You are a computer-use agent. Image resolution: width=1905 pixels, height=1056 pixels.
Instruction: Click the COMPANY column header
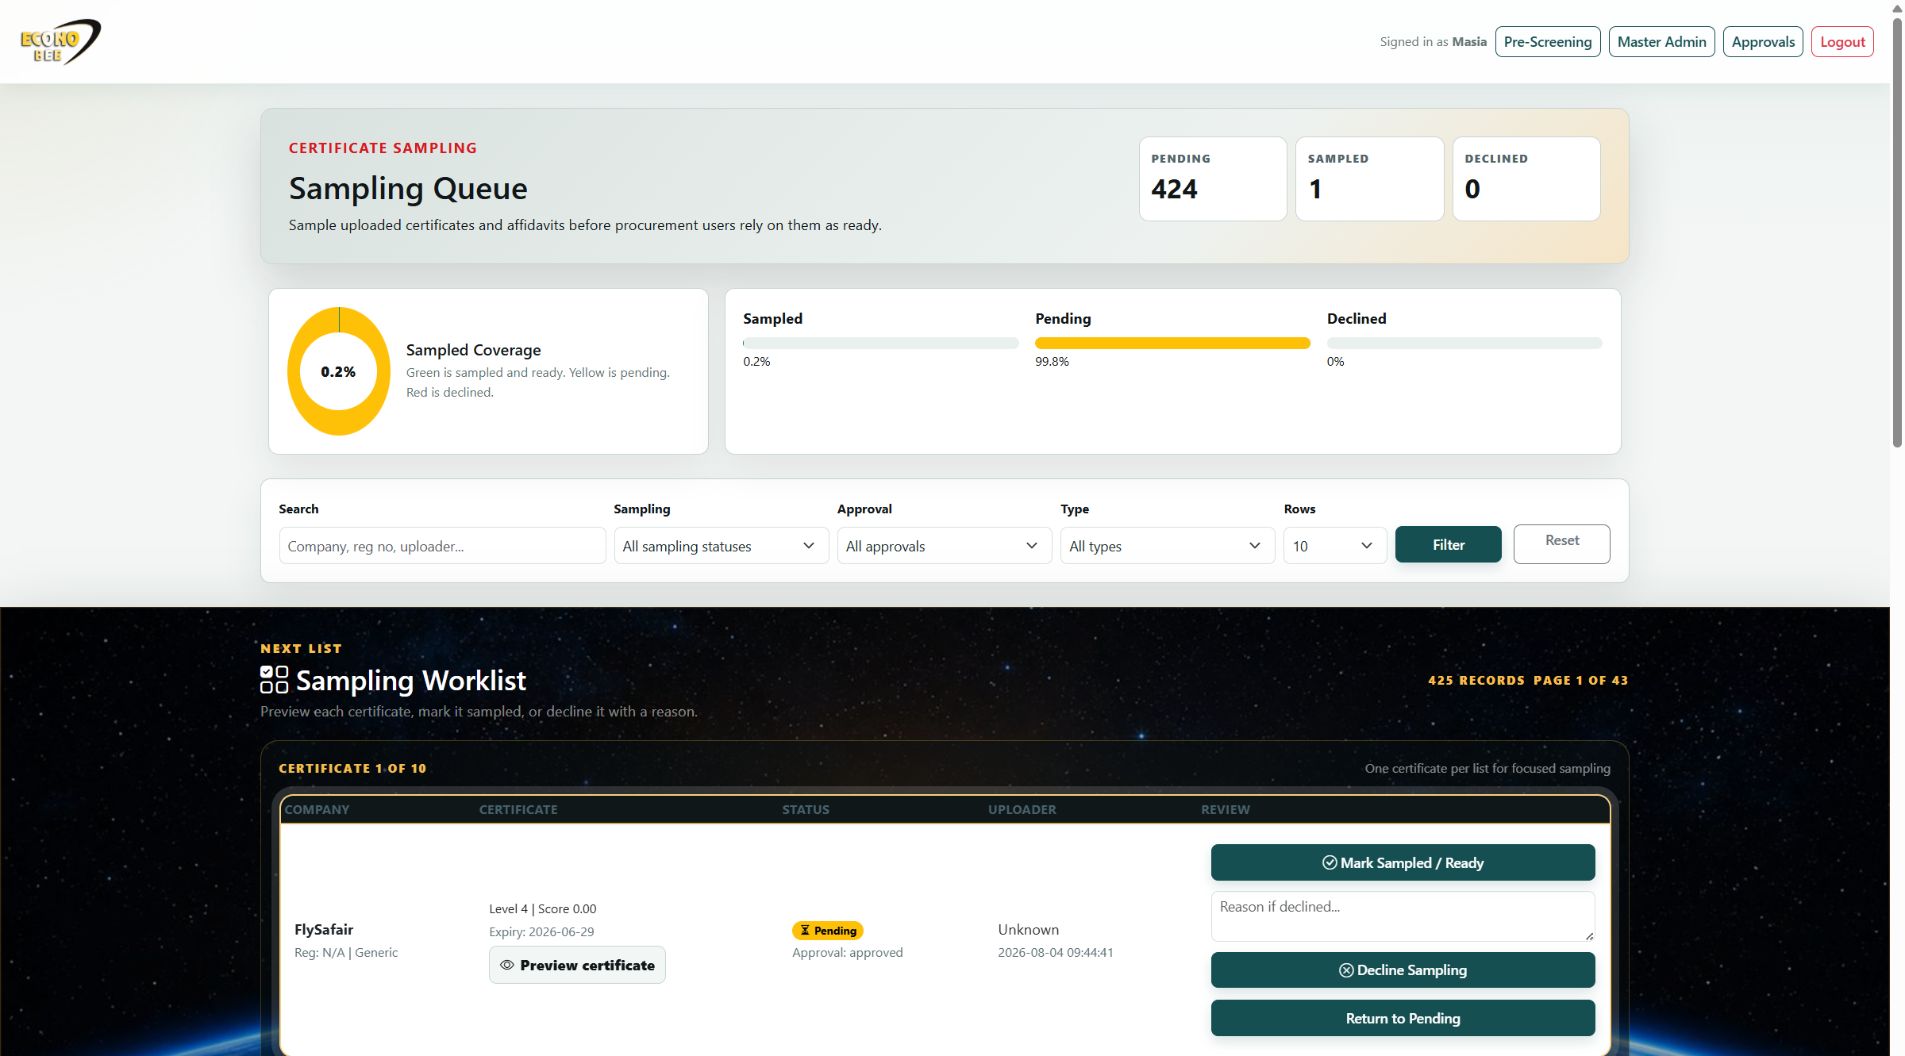[317, 810]
